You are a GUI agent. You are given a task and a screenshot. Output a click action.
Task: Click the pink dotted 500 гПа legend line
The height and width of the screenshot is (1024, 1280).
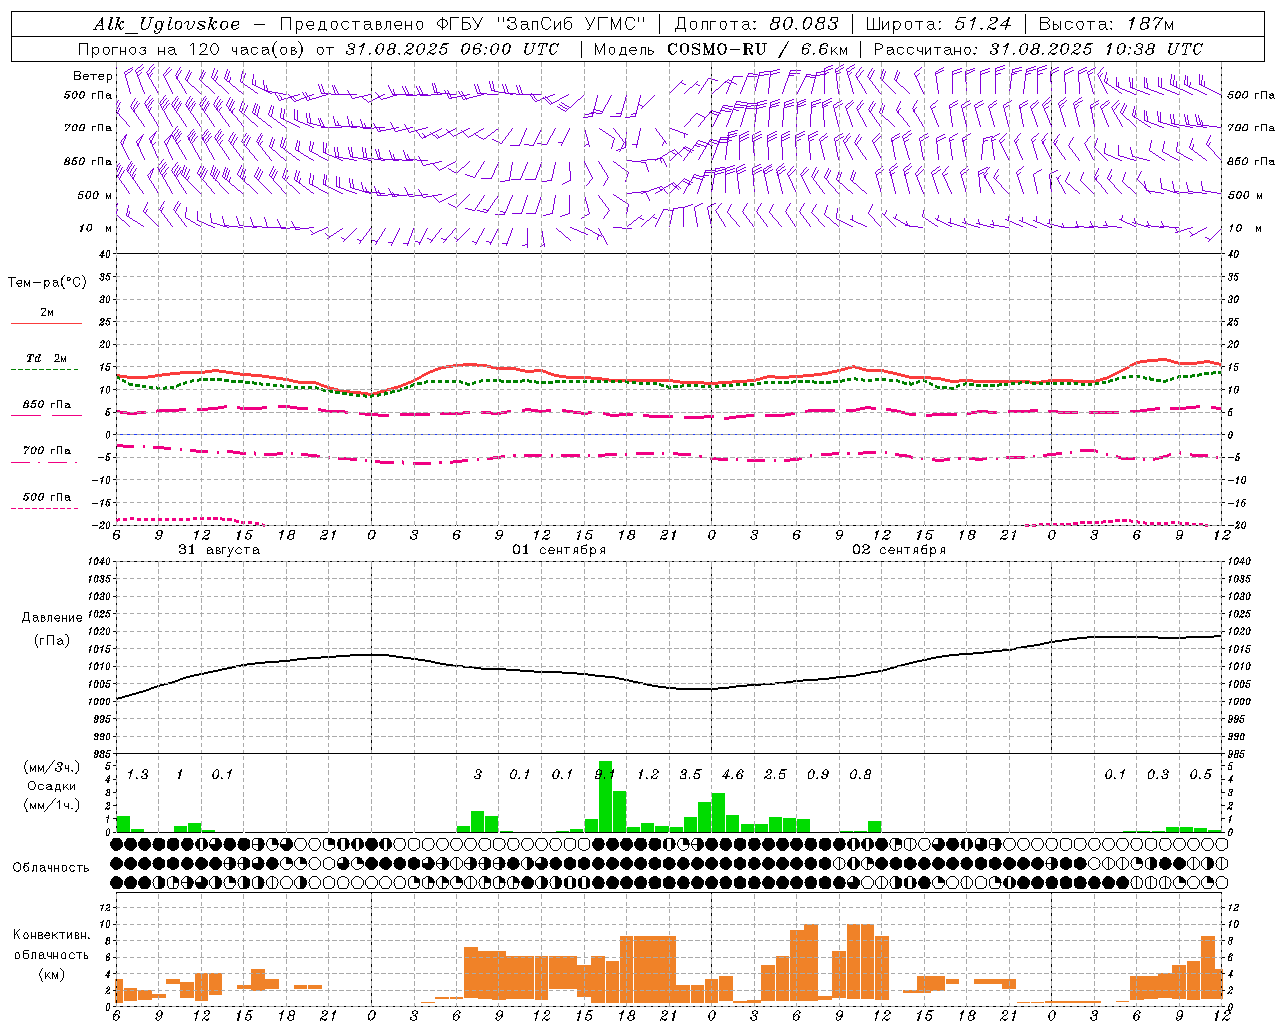pos(45,508)
